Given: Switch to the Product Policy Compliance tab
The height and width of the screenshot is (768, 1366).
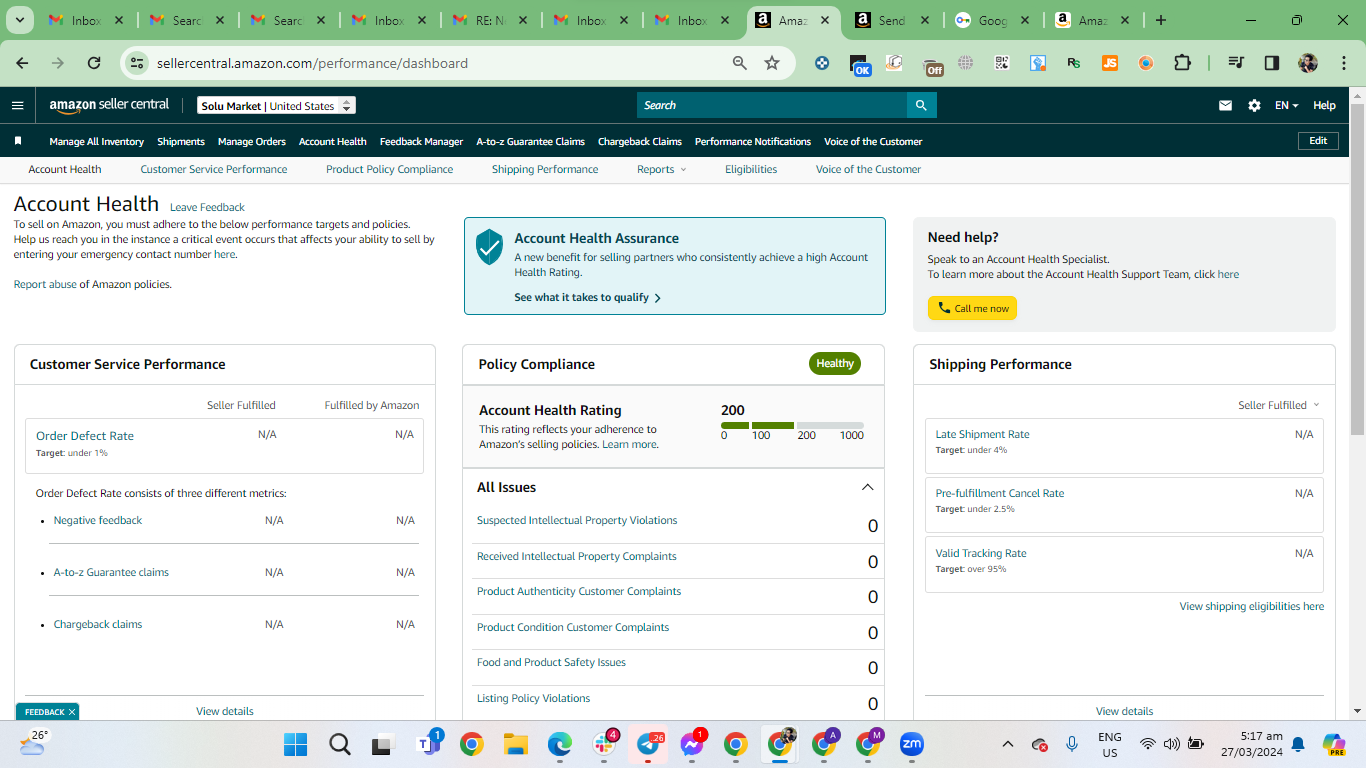Looking at the screenshot, I should click(x=390, y=169).
